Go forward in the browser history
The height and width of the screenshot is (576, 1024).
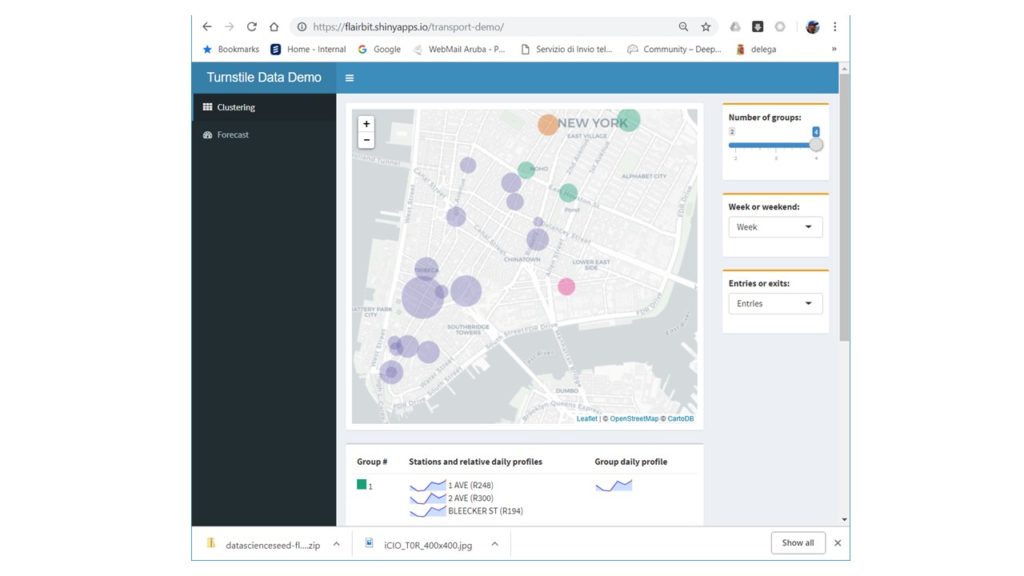pos(229,27)
